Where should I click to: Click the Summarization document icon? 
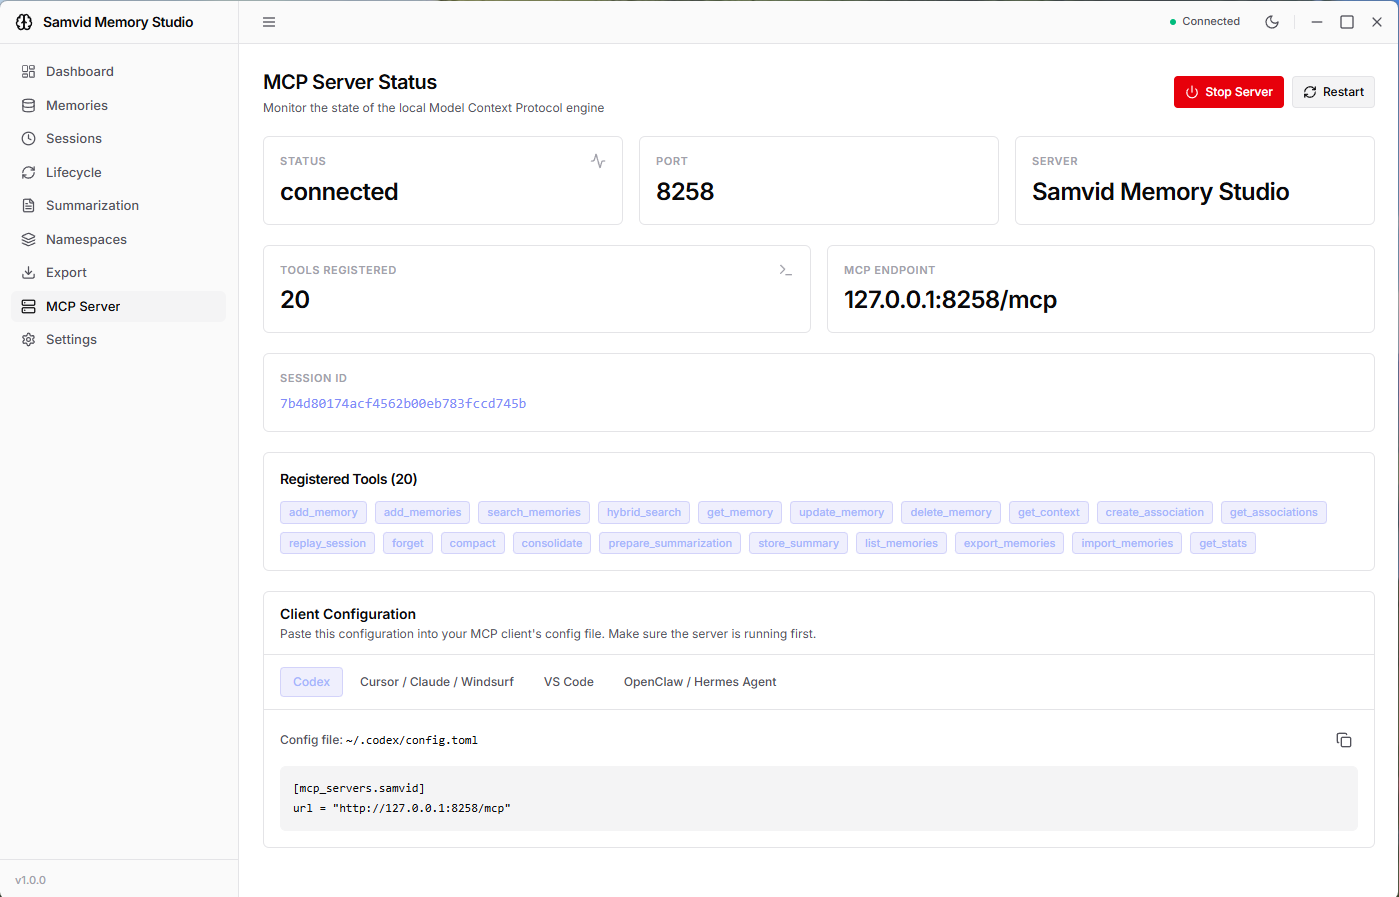click(x=28, y=206)
